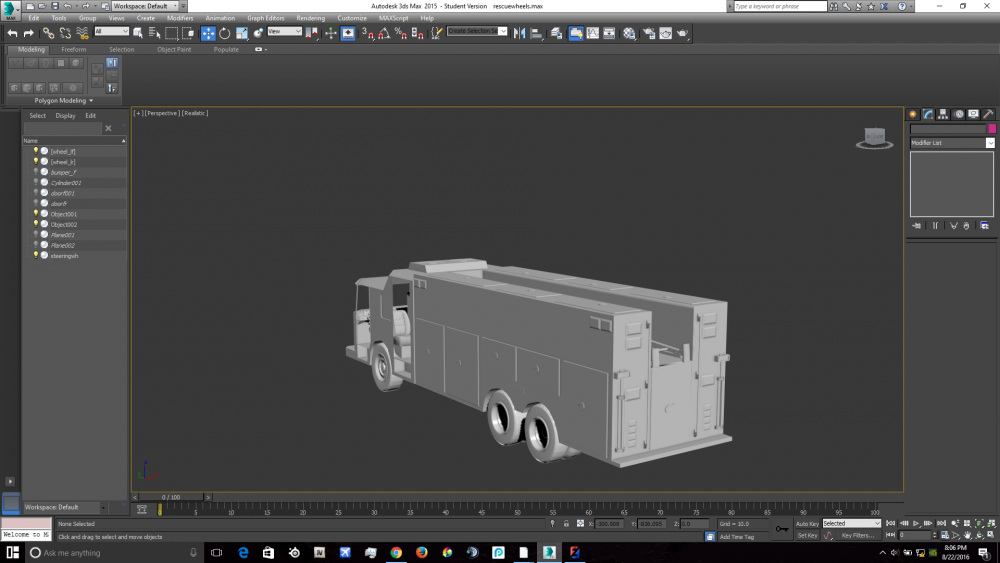Screen dimensions: 1000x563
Task: Open the Utilities hammer panel
Action: 988,114
